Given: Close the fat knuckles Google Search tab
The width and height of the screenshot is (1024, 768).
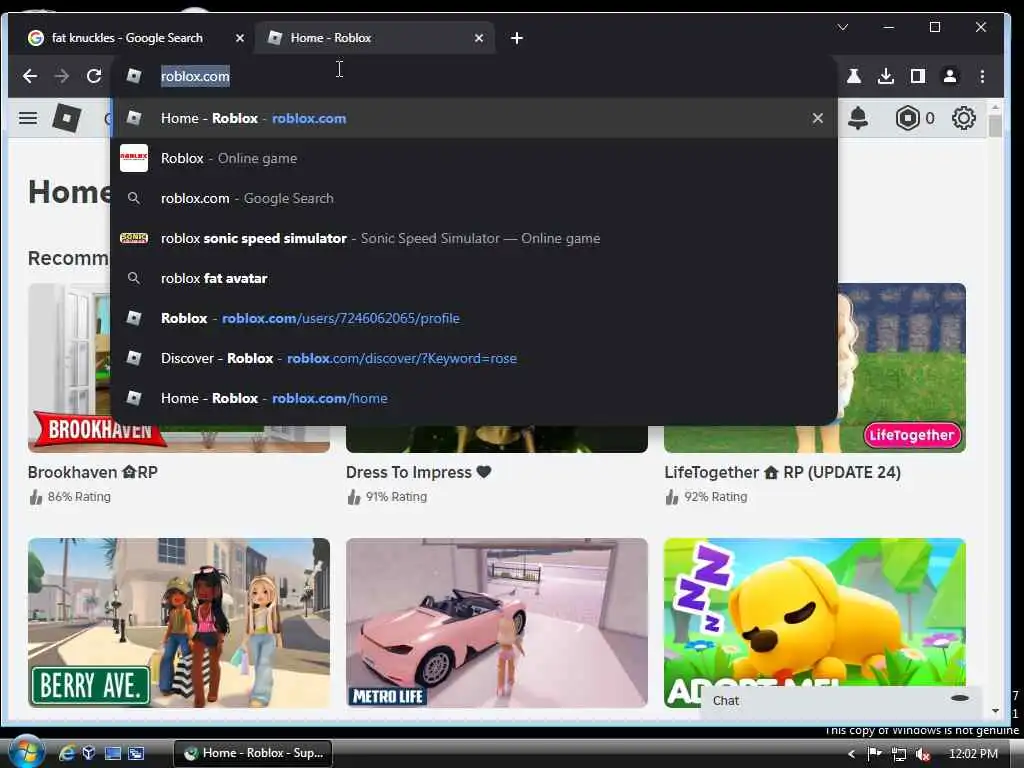Looking at the screenshot, I should (240, 38).
